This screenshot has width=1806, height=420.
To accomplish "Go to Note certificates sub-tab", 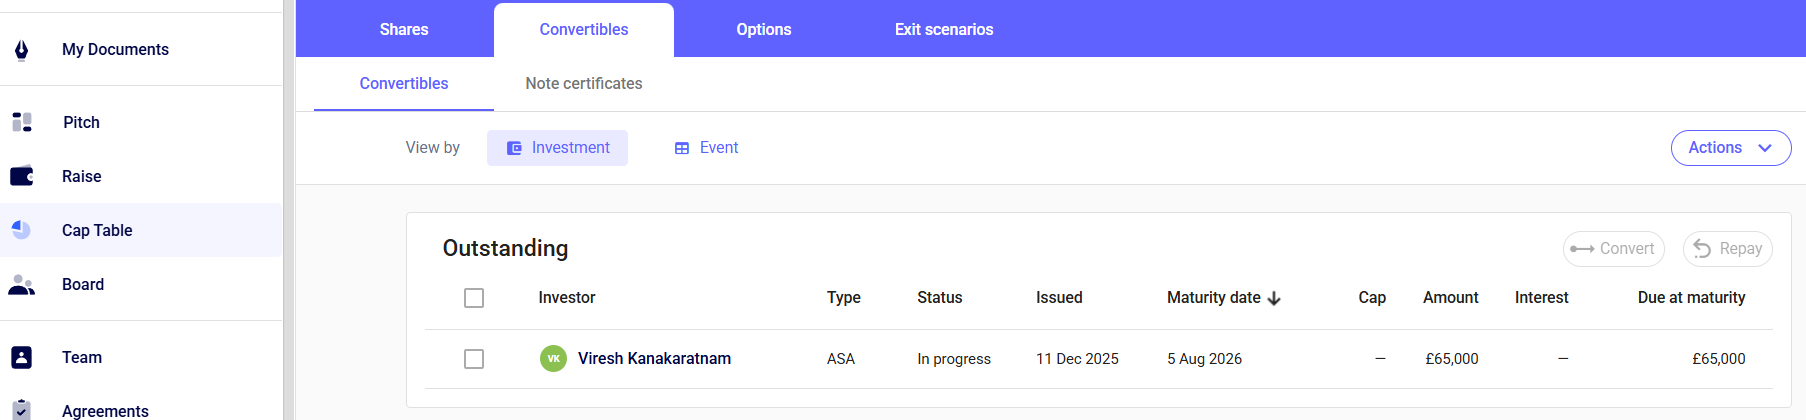I will (584, 84).
